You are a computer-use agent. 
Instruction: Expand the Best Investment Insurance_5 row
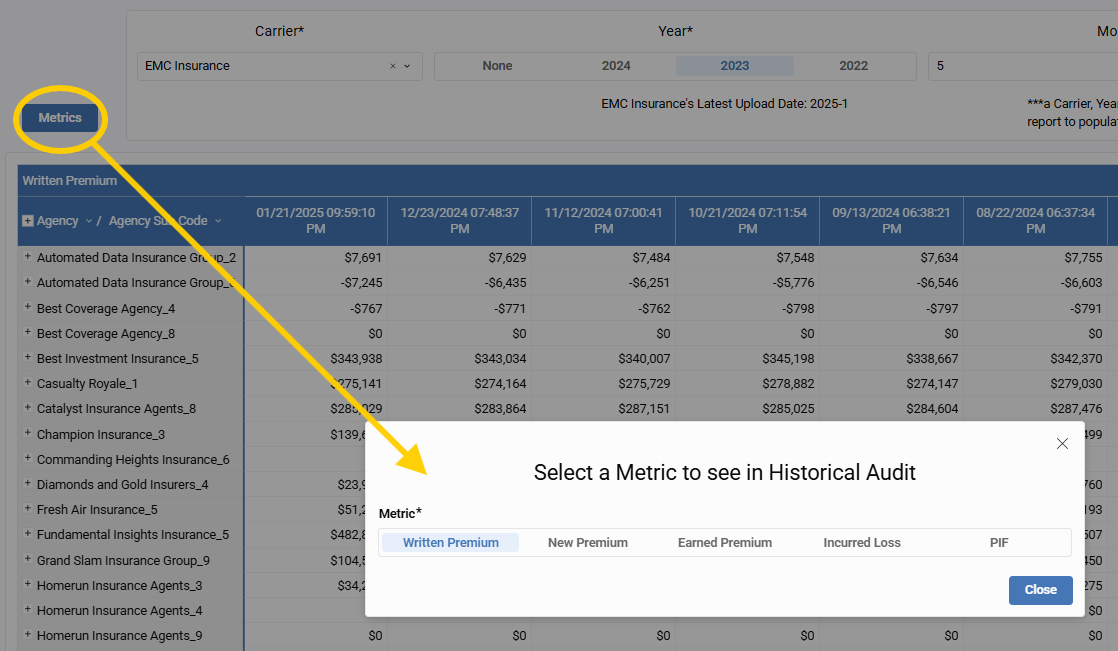[28, 358]
